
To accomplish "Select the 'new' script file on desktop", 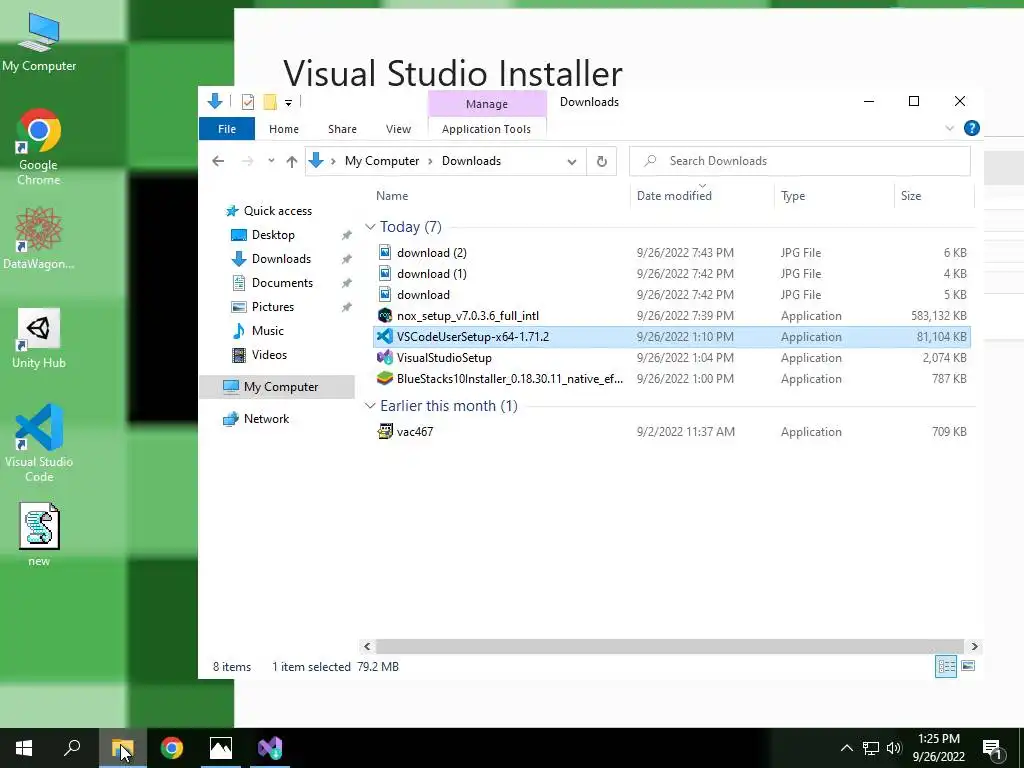I will (39, 534).
